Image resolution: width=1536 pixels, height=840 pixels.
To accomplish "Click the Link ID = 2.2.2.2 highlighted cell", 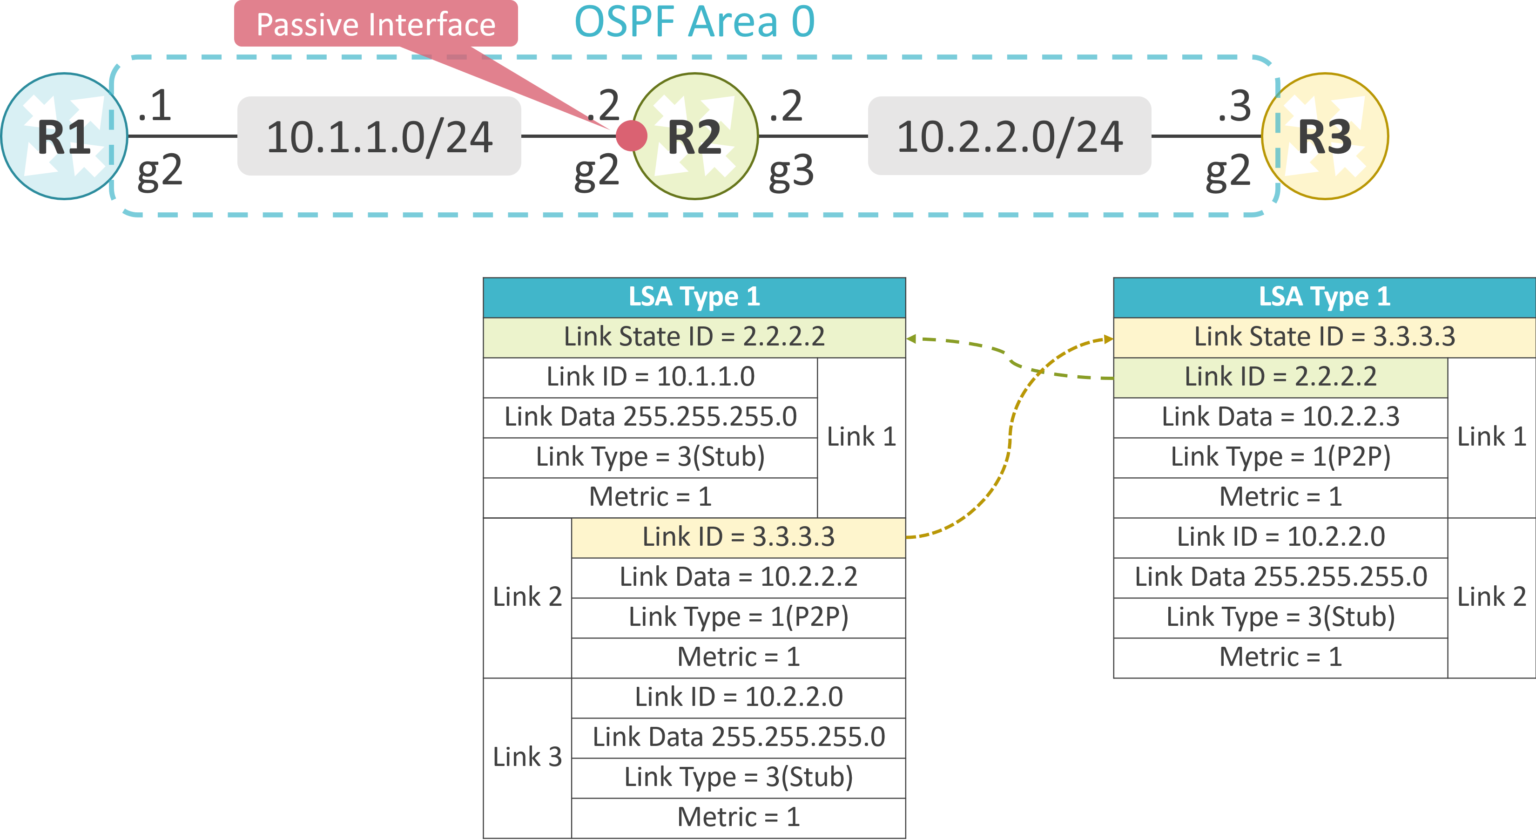I will click(x=1278, y=377).
